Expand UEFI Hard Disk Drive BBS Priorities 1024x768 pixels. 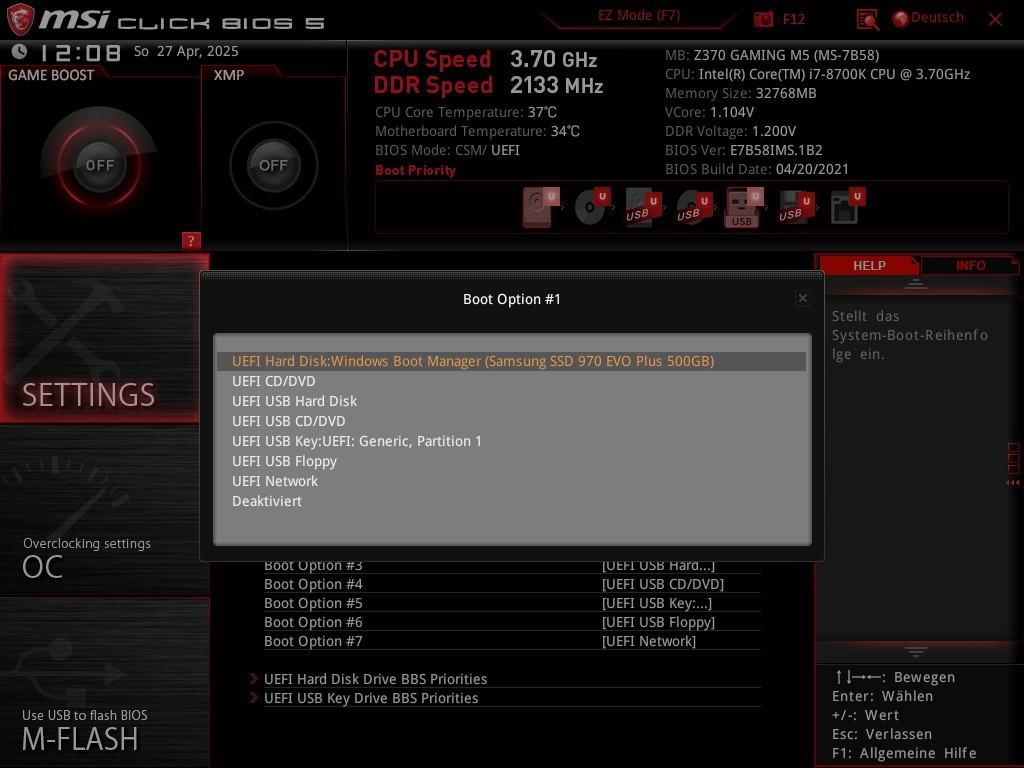click(x=505, y=679)
